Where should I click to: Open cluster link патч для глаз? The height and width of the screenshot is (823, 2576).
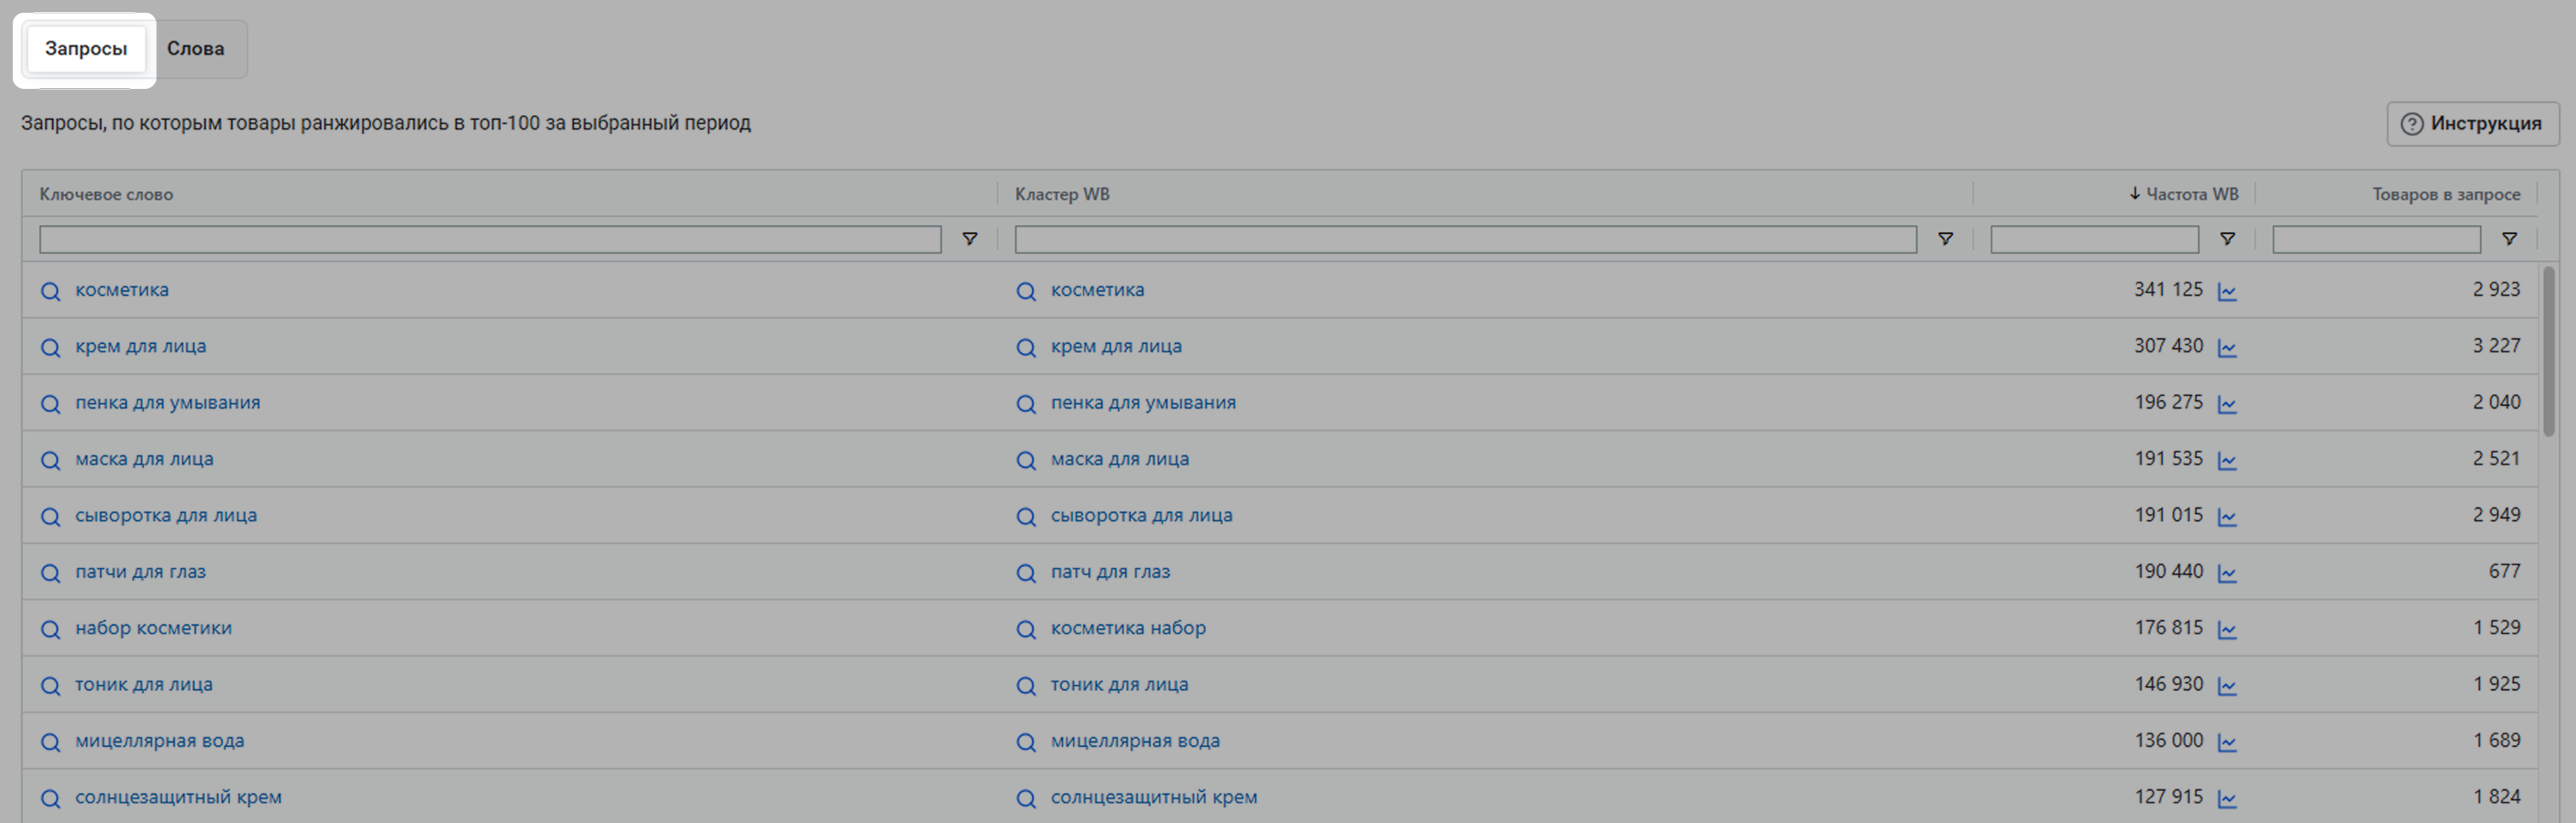(x=1110, y=572)
